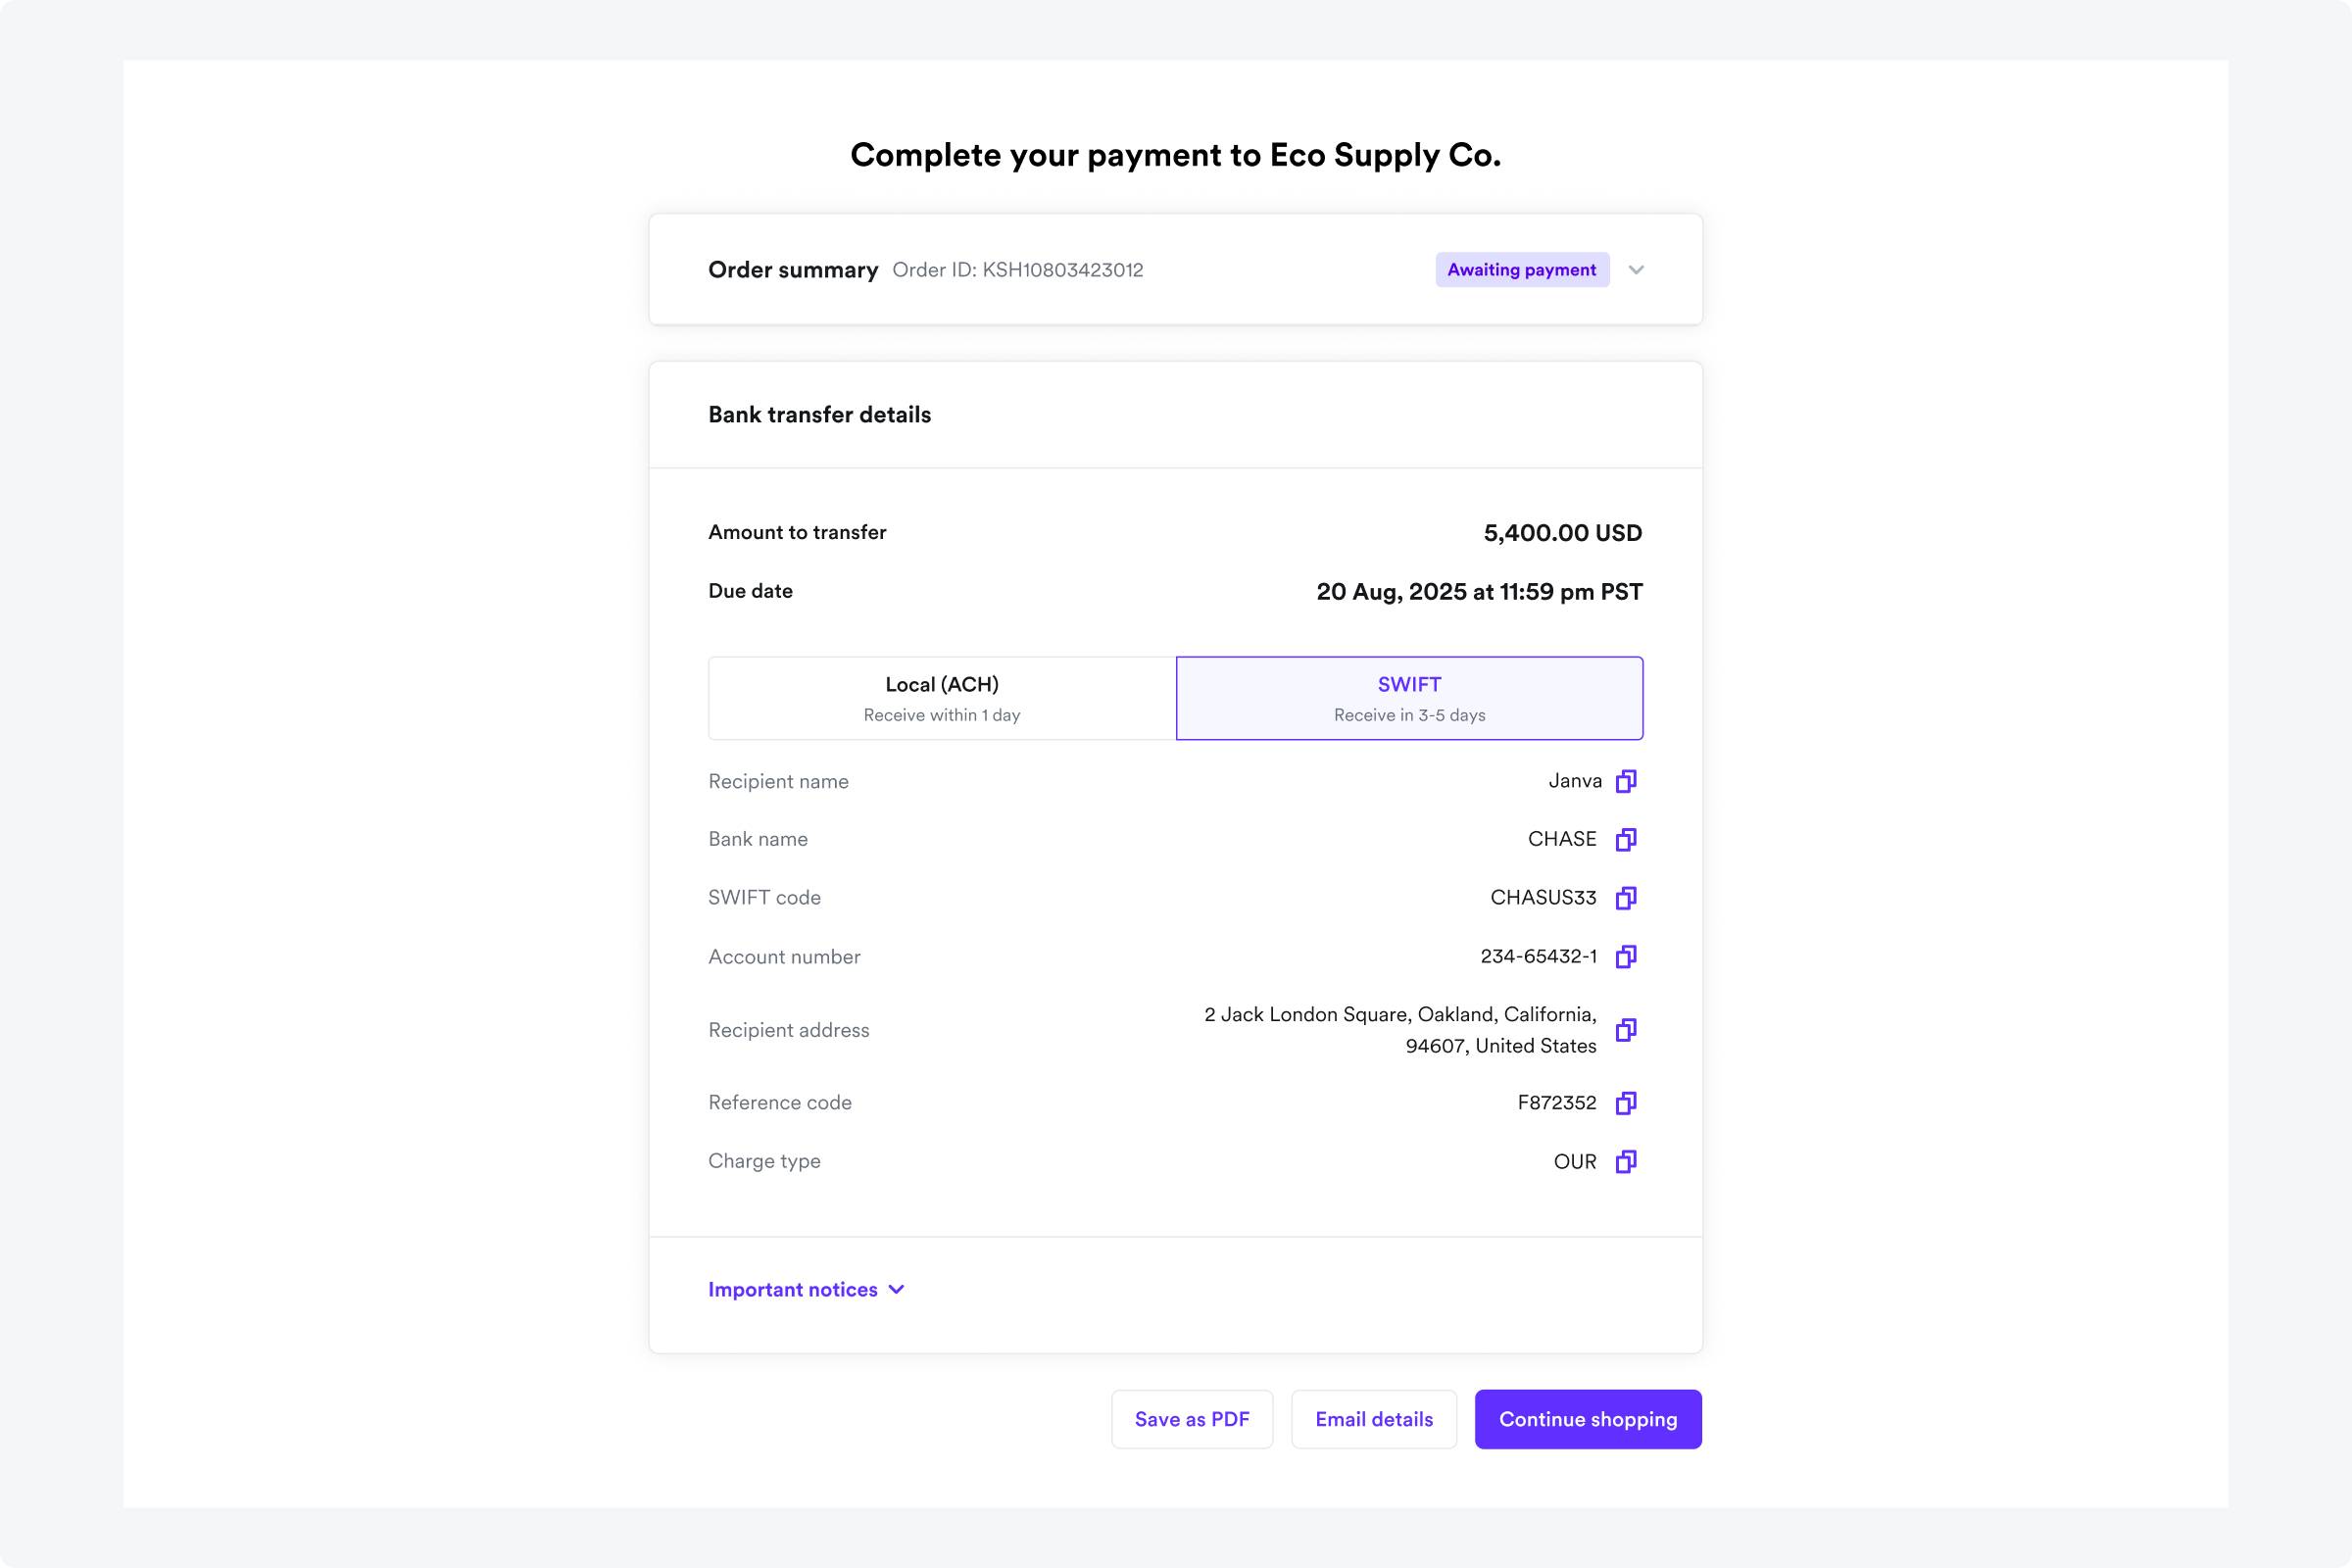
Task: Click the Continue shopping button
Action: coord(1587,1419)
